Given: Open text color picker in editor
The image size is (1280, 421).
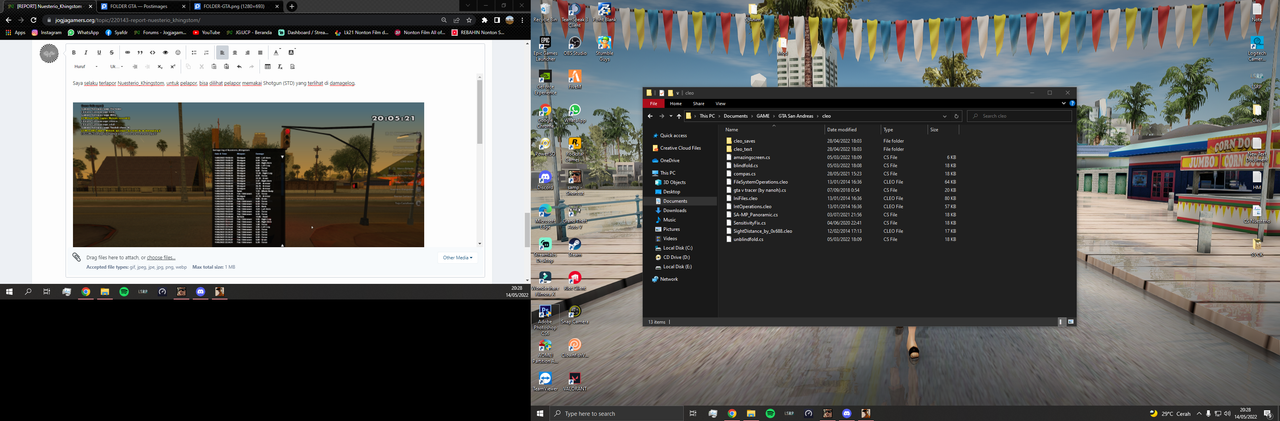Looking at the screenshot, I should (x=276, y=53).
